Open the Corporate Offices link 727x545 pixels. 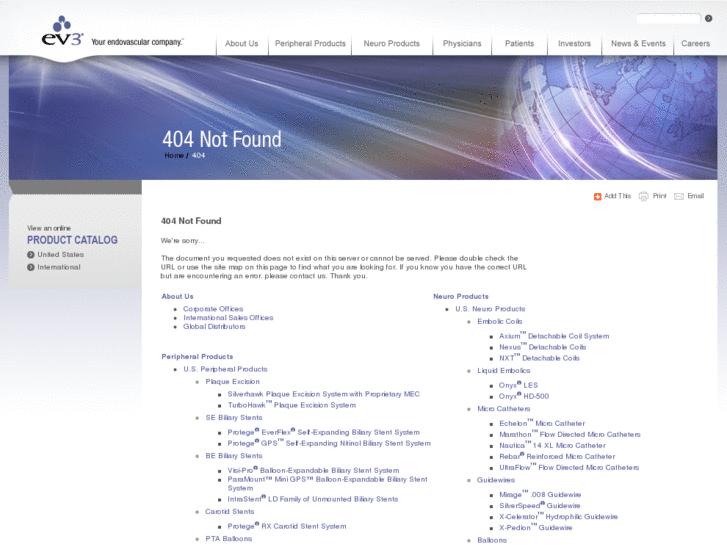pyautogui.click(x=213, y=309)
